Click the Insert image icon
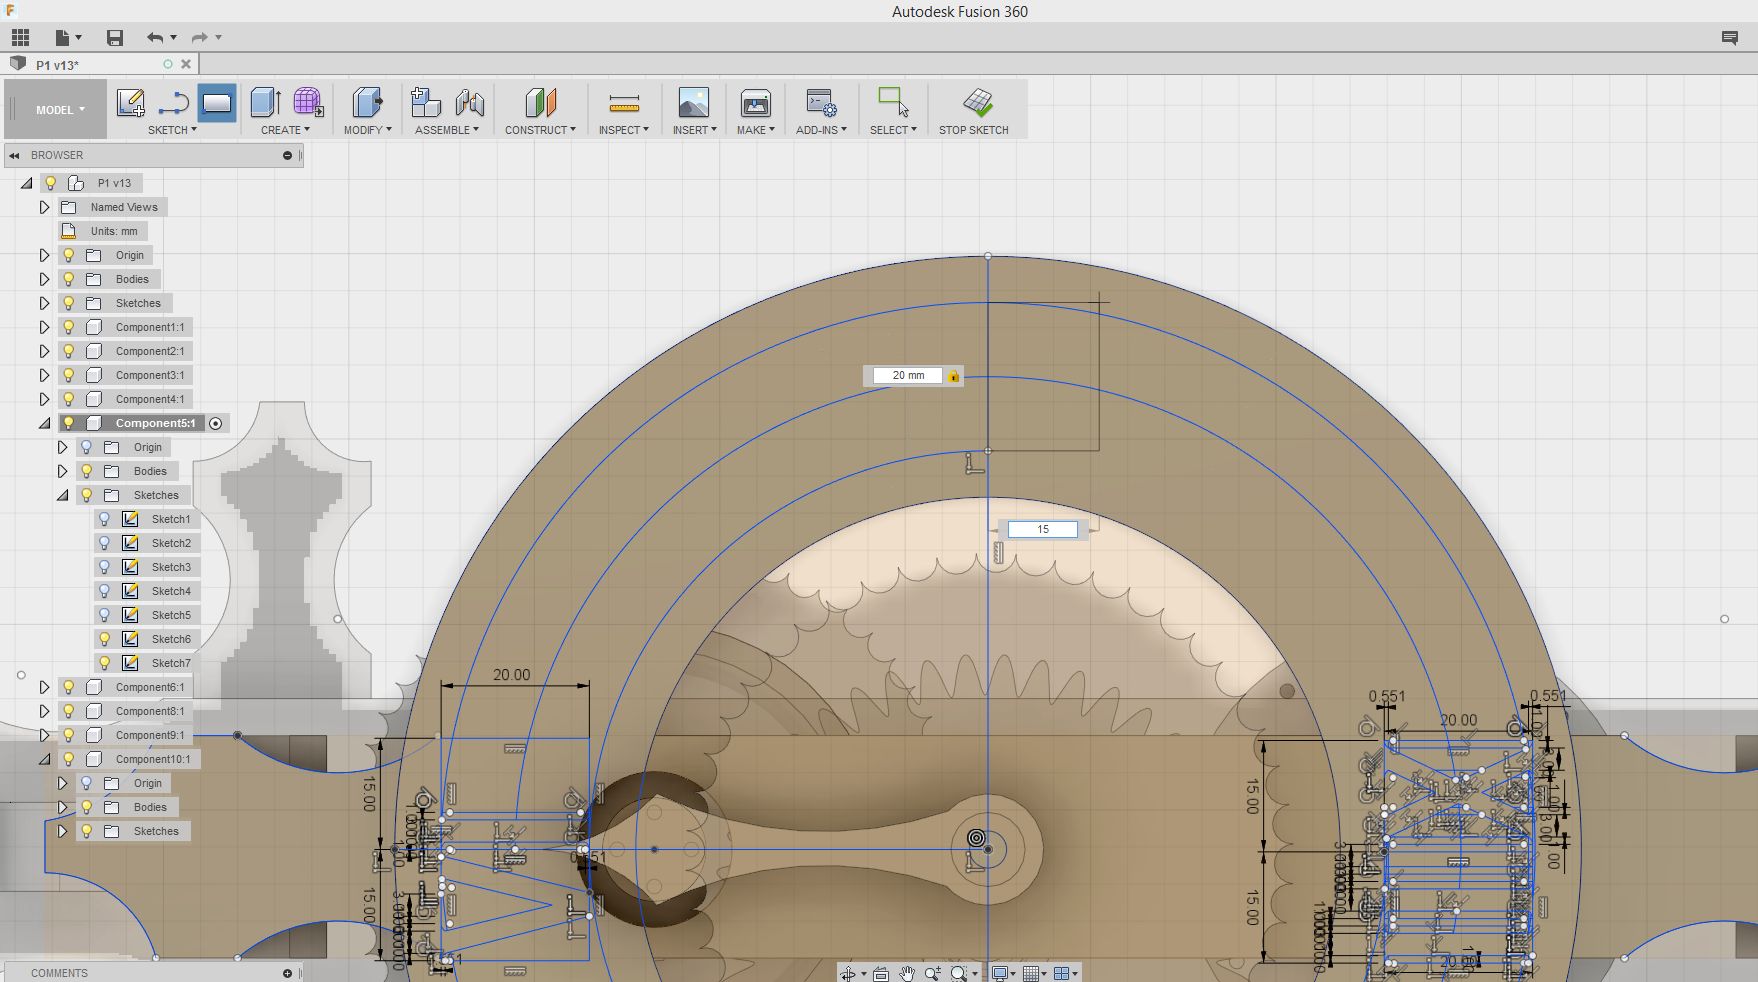The height and width of the screenshot is (982, 1758). click(694, 102)
